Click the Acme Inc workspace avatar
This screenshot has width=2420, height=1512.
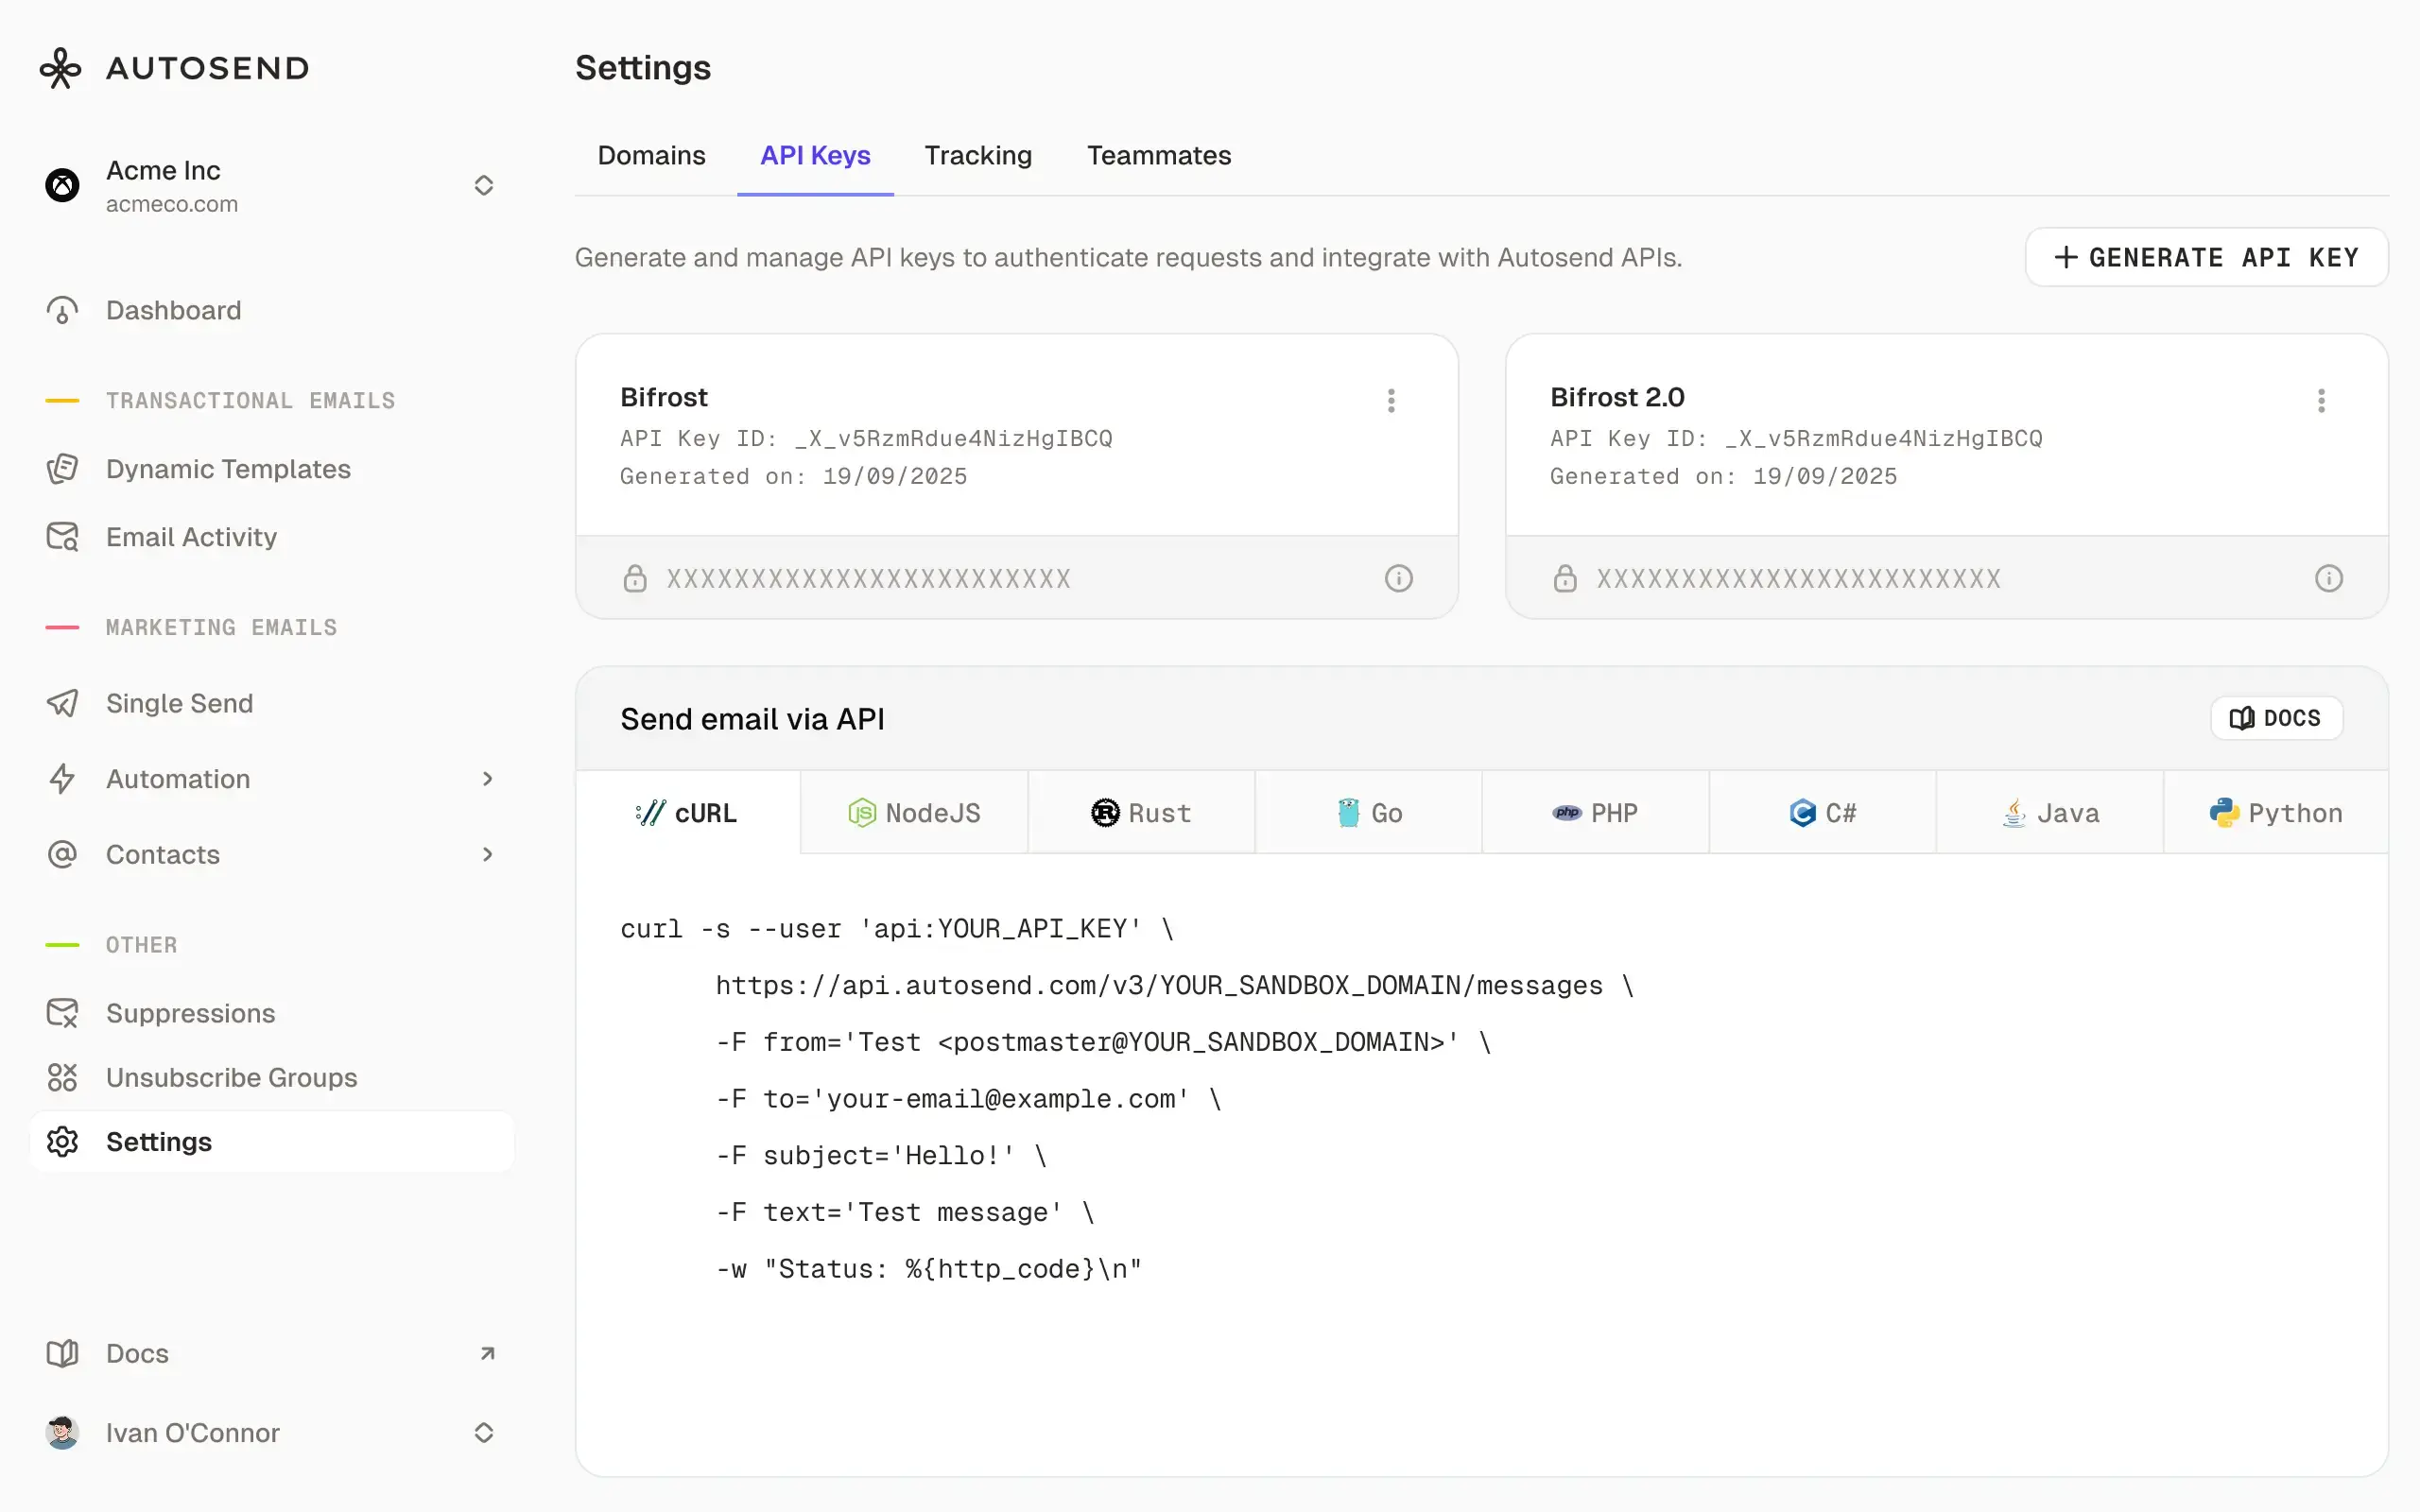click(x=62, y=185)
